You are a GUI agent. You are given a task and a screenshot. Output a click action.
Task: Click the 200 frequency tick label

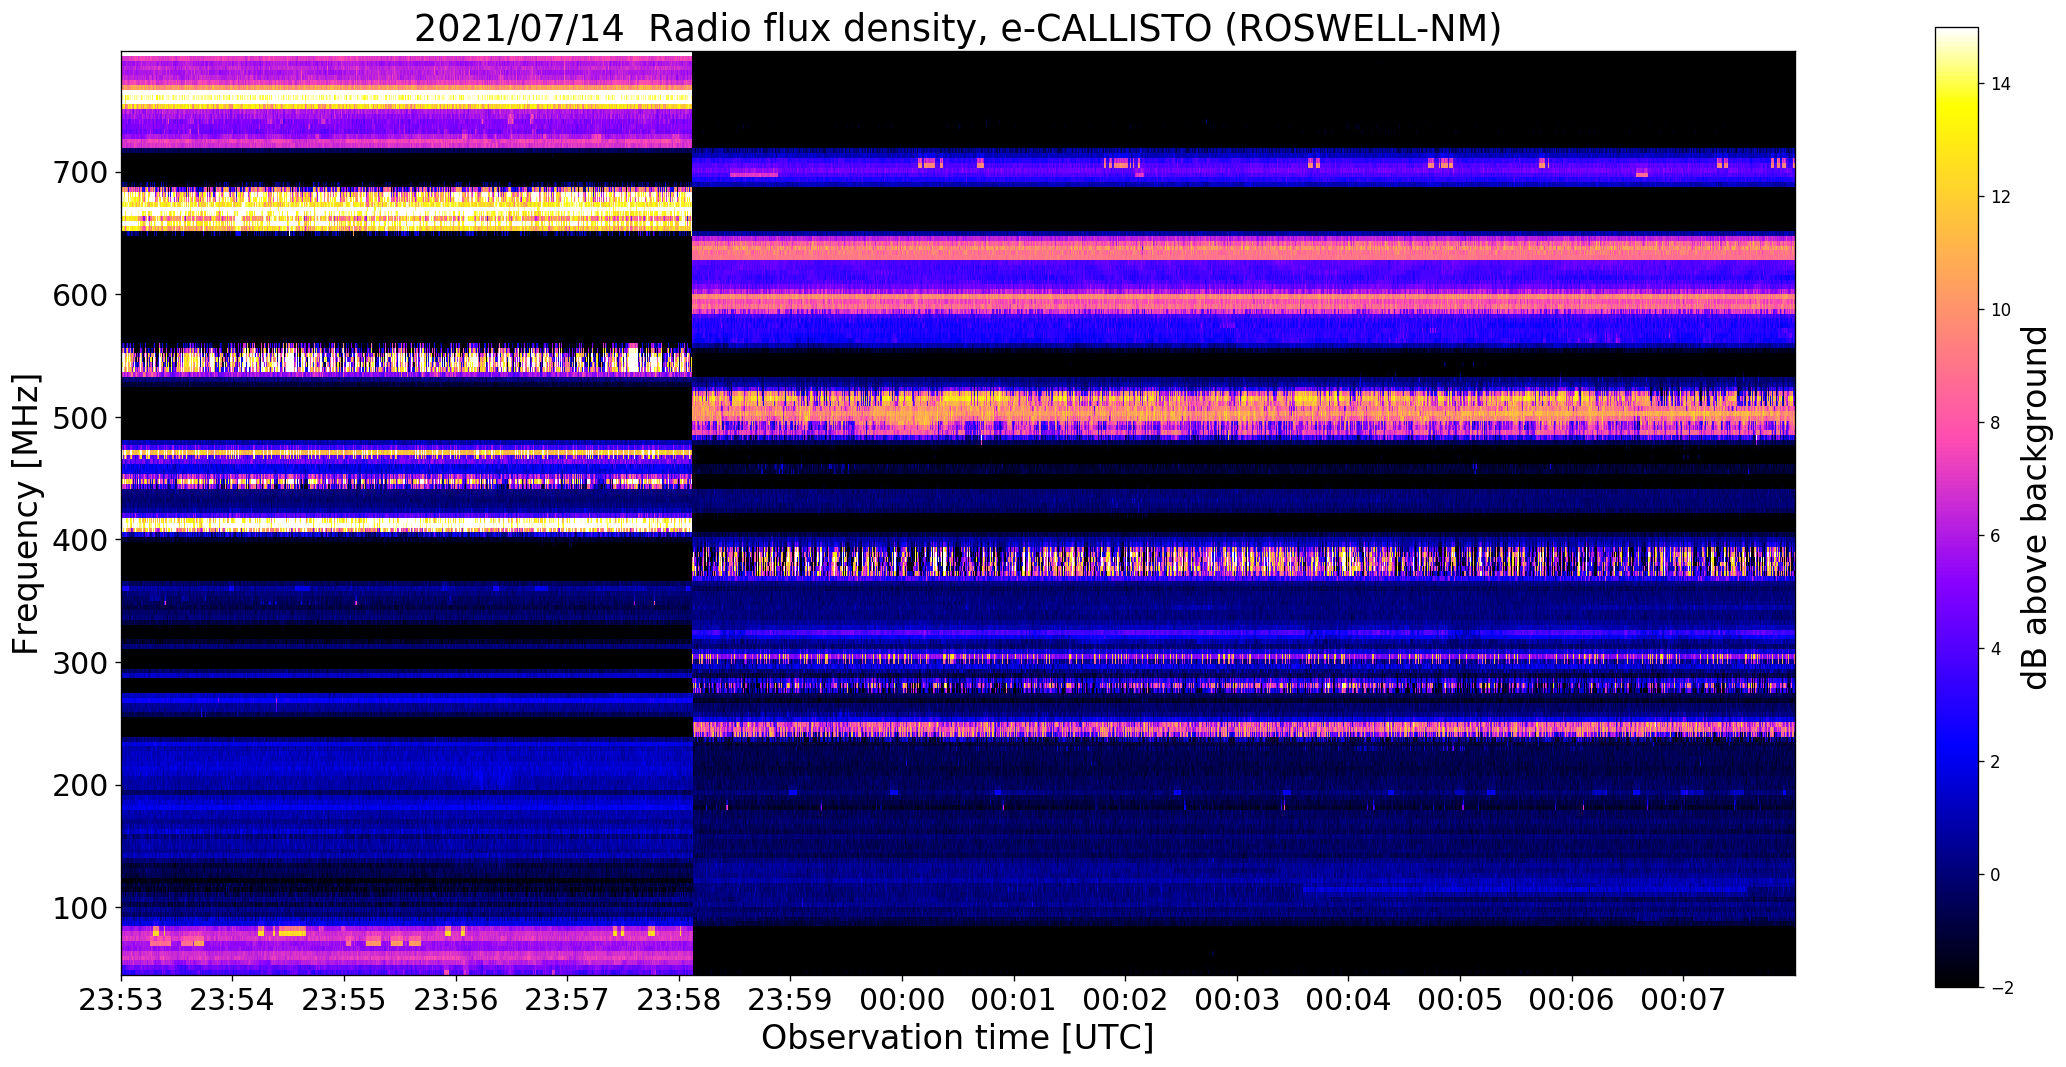tap(82, 785)
